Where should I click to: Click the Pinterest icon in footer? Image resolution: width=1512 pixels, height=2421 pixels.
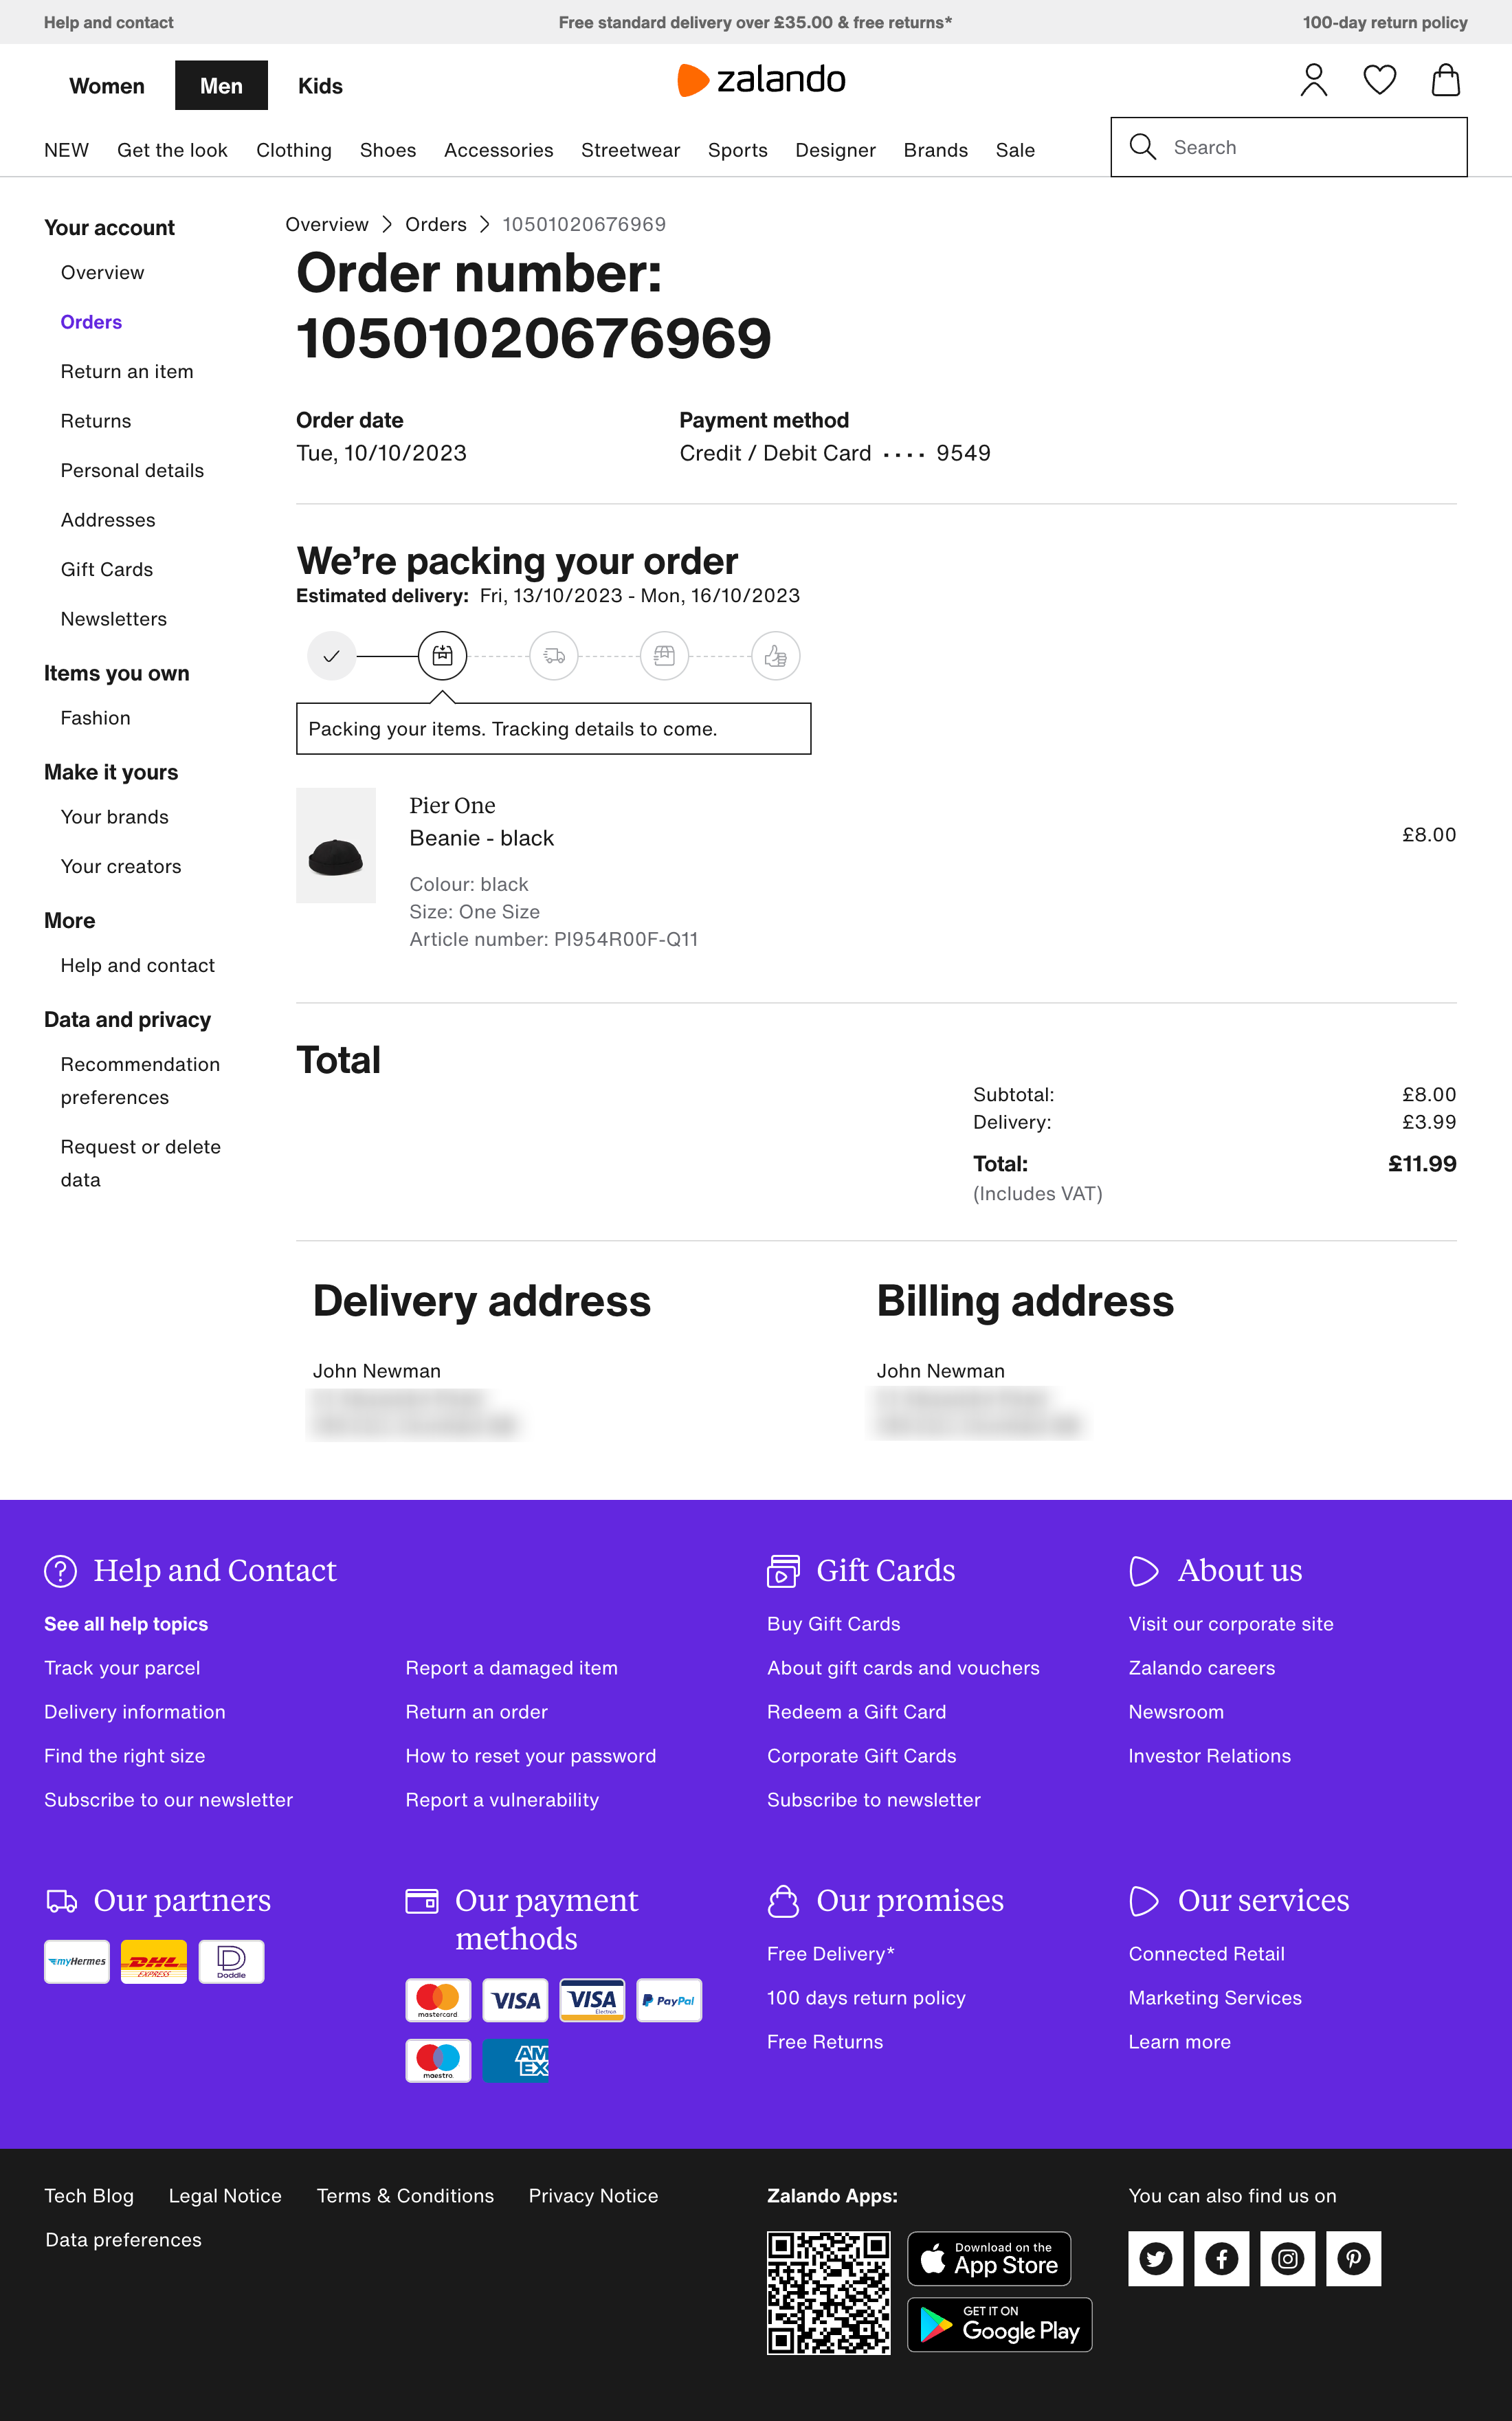pos(1354,2258)
